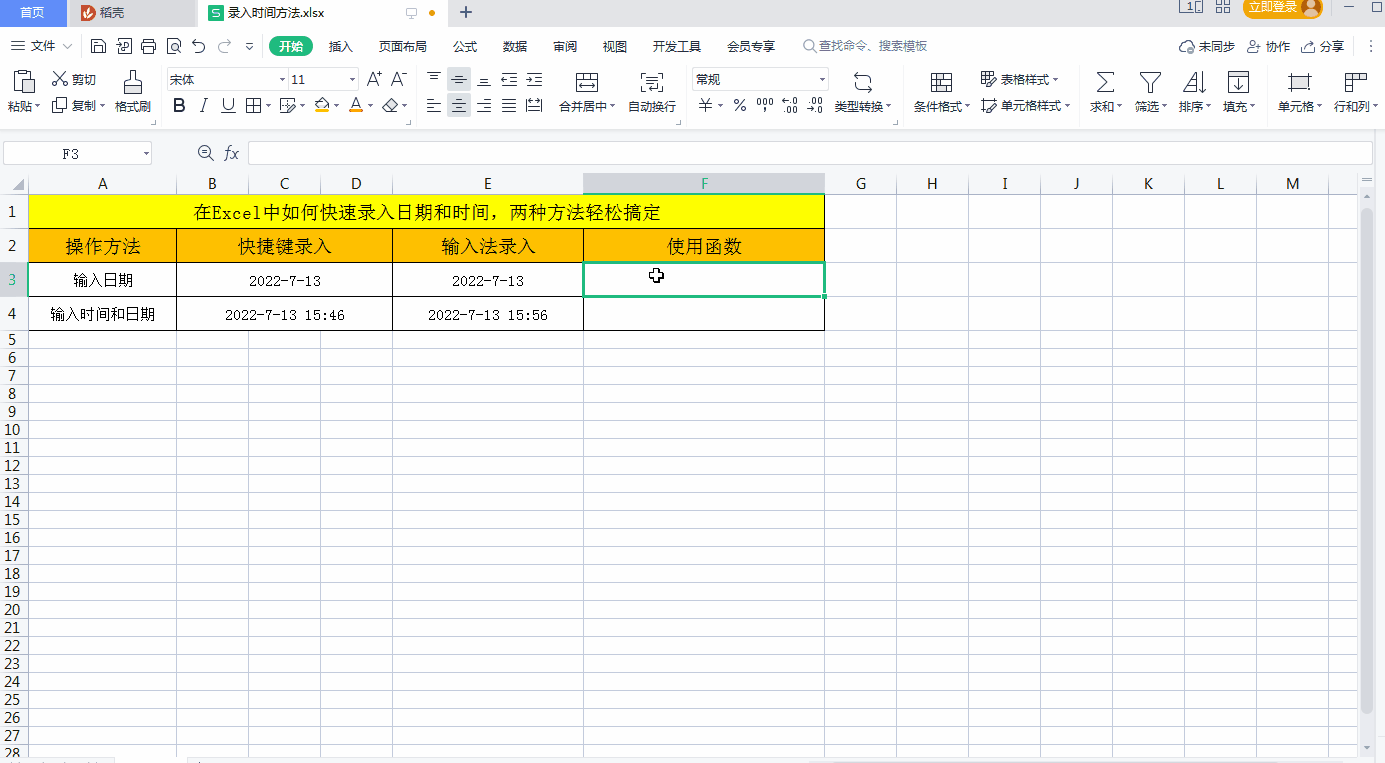This screenshot has width=1385, height=763.
Task: Toggle bold formatting
Action: 180,105
